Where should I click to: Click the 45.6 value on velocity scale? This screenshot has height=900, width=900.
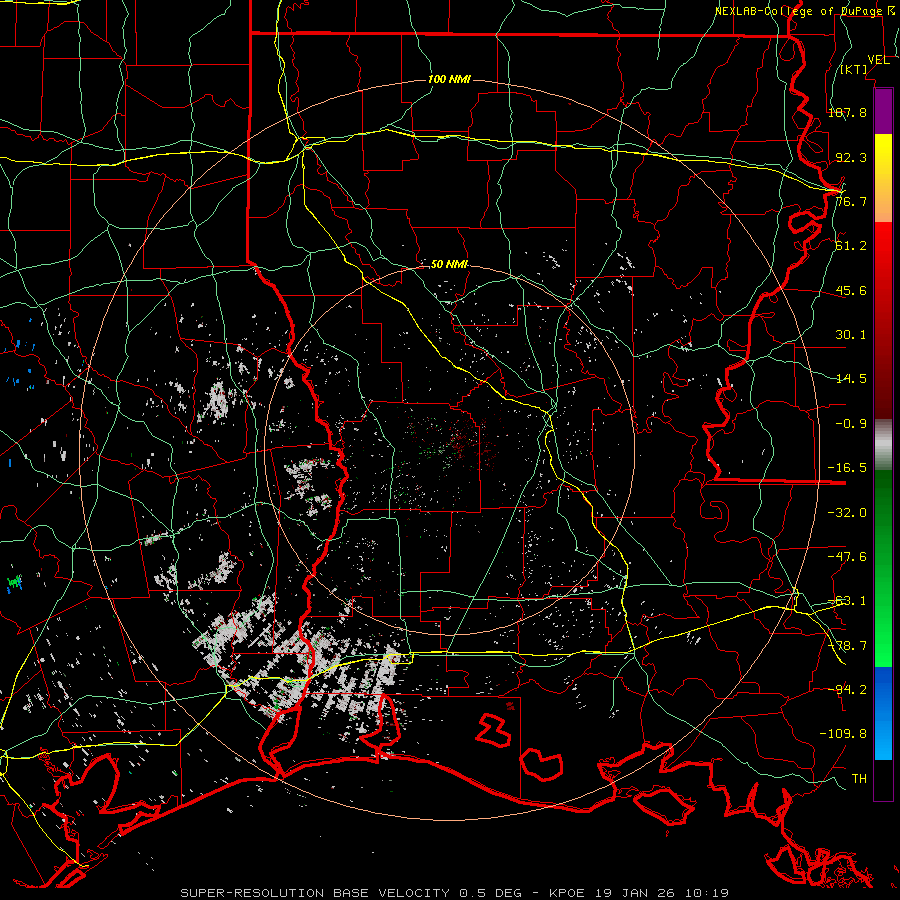(851, 290)
